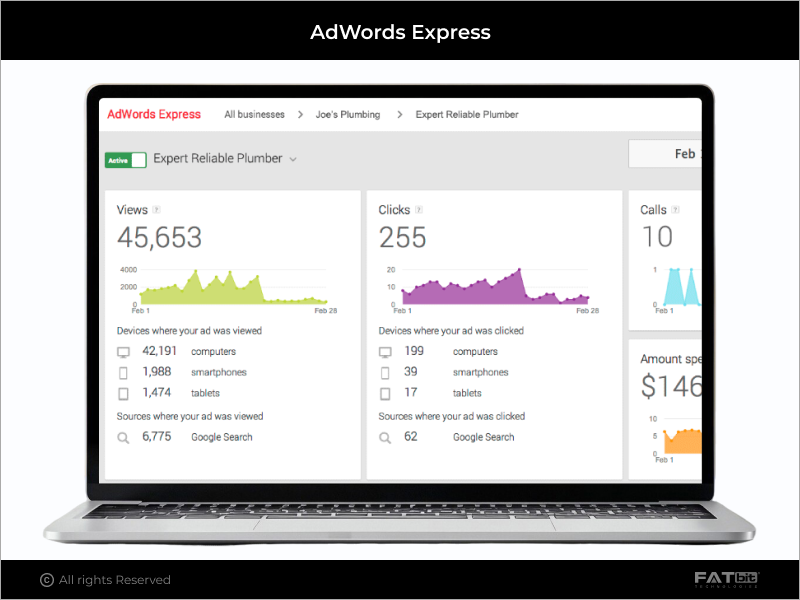Select the 255 clicks total
This screenshot has width=800, height=600.
pyautogui.click(x=402, y=238)
